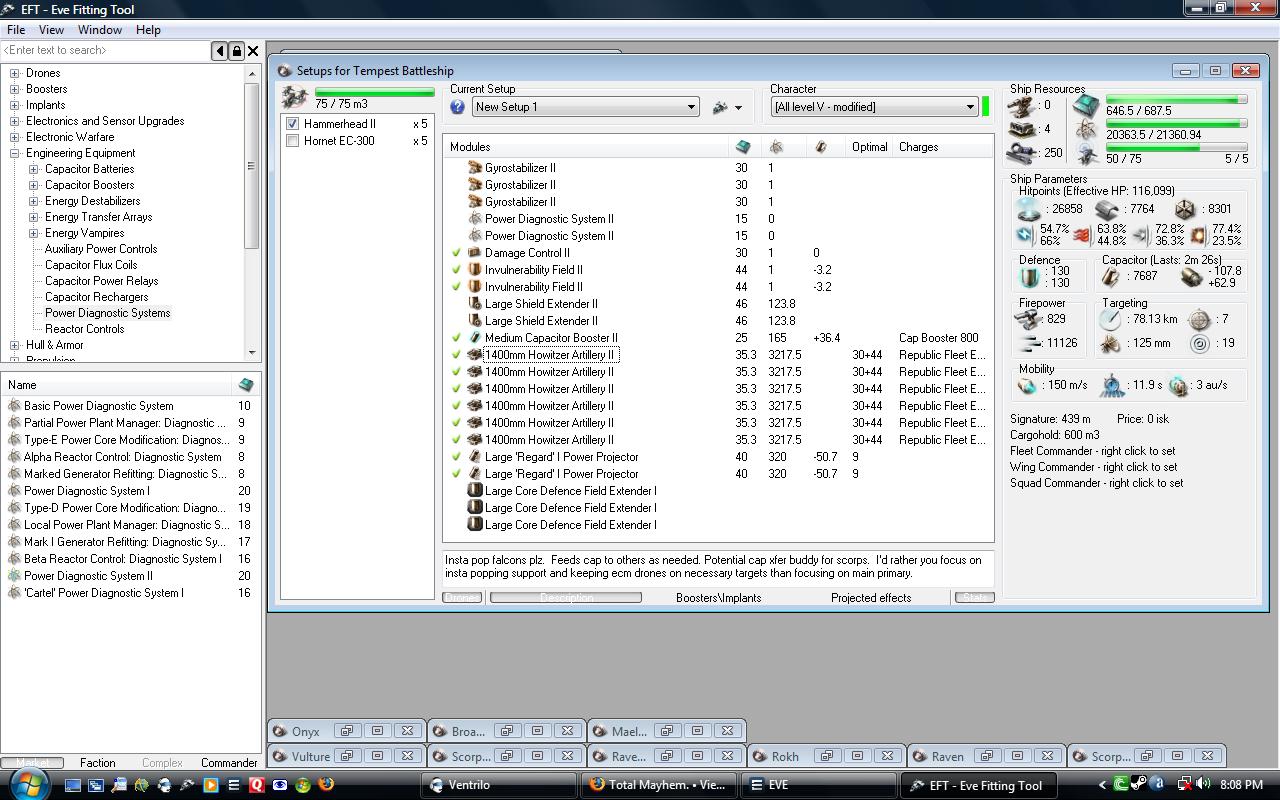Click the ship icon next to setup dropdown
Viewport: 1280px width, 800px height.
click(x=720, y=107)
